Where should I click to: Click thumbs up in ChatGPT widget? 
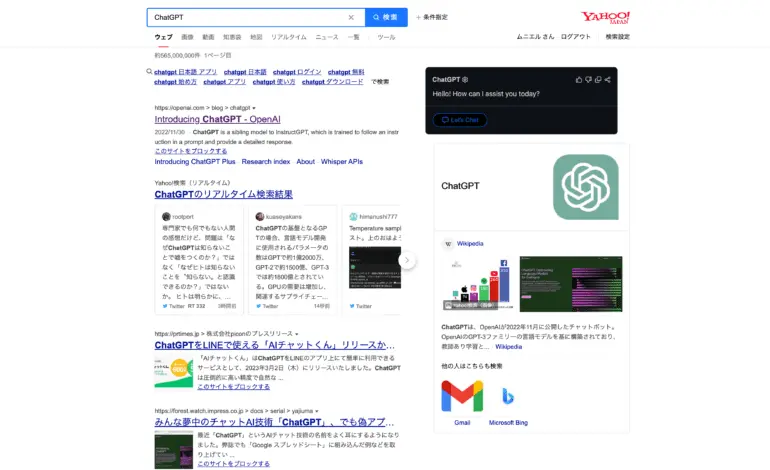click(578, 80)
